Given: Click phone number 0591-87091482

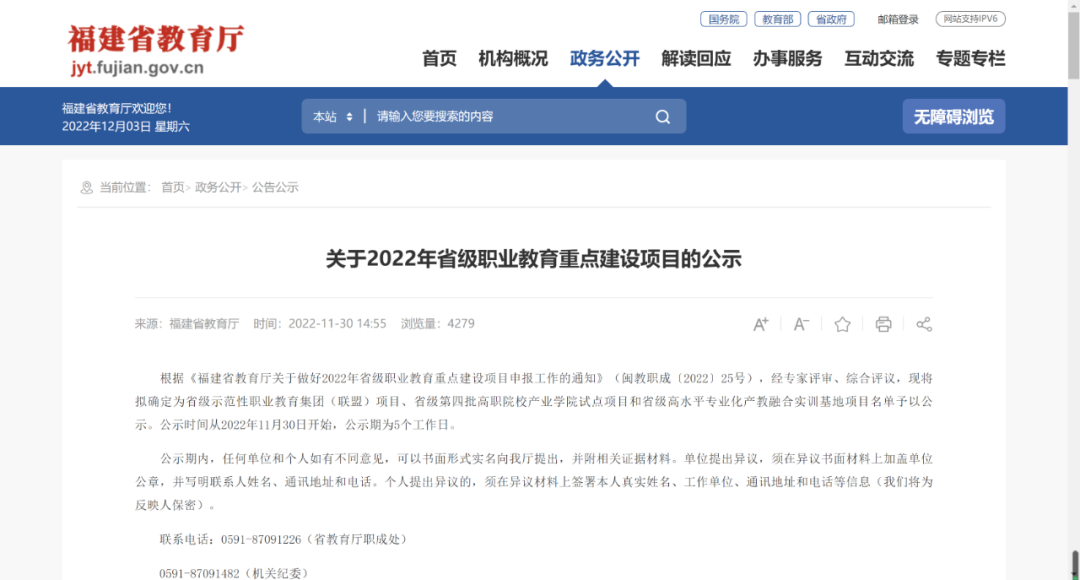Looking at the screenshot, I should coord(200,573).
